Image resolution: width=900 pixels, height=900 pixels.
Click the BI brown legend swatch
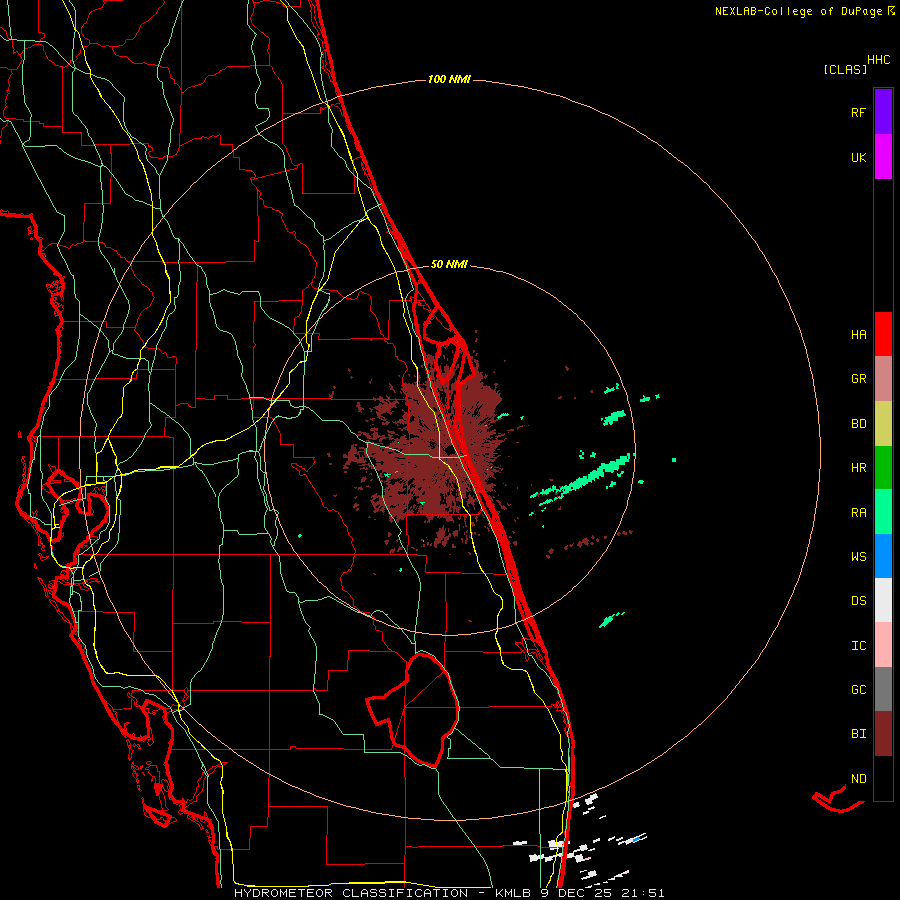883,734
